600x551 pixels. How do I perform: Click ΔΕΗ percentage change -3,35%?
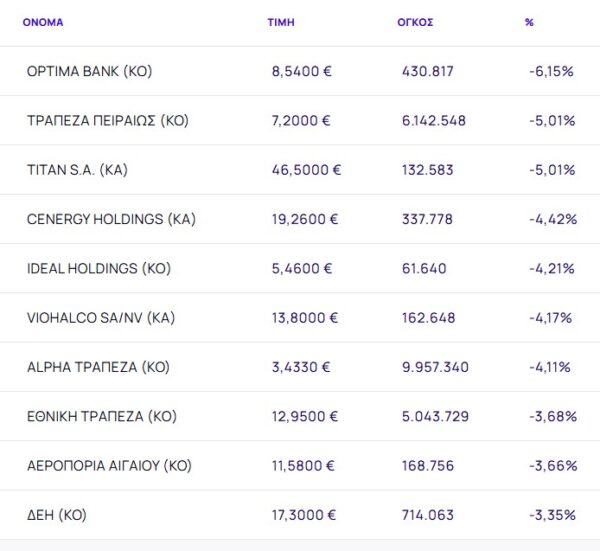[551, 515]
